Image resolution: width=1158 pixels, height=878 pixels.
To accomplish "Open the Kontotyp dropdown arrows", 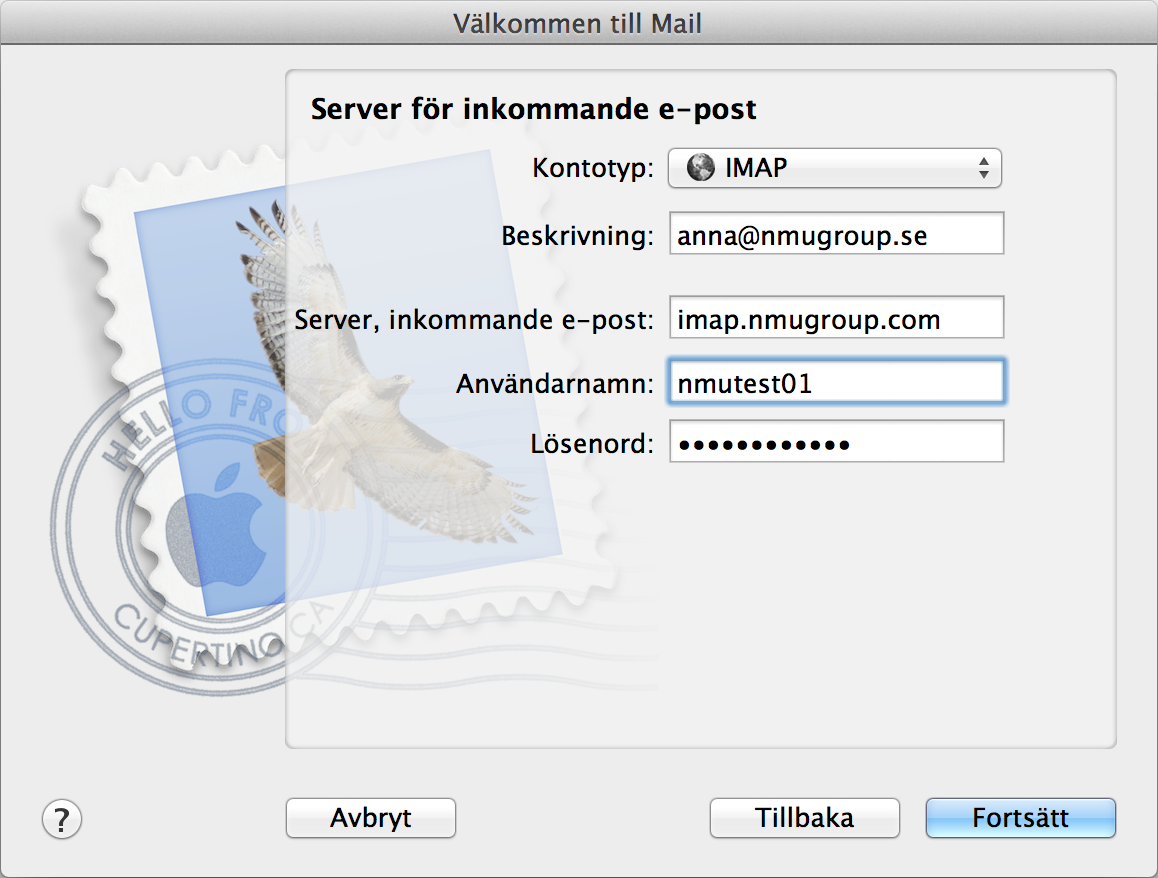I will pos(983,168).
